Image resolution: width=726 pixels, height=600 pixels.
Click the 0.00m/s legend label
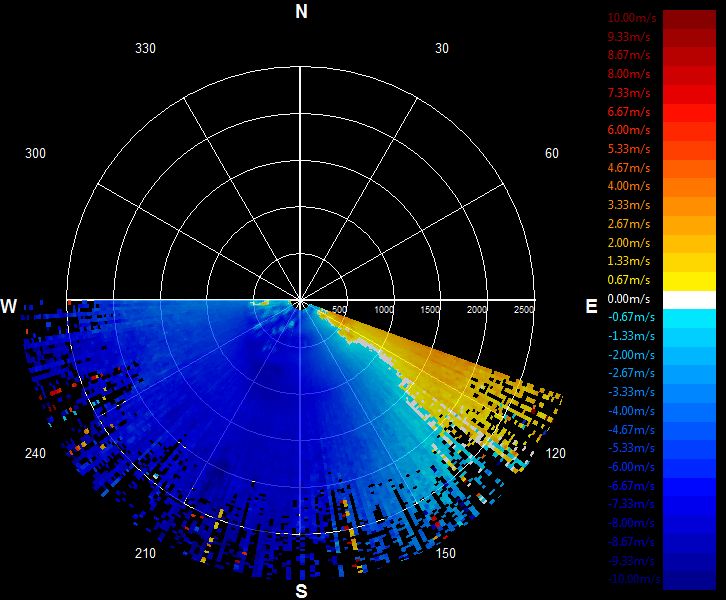coord(629,299)
